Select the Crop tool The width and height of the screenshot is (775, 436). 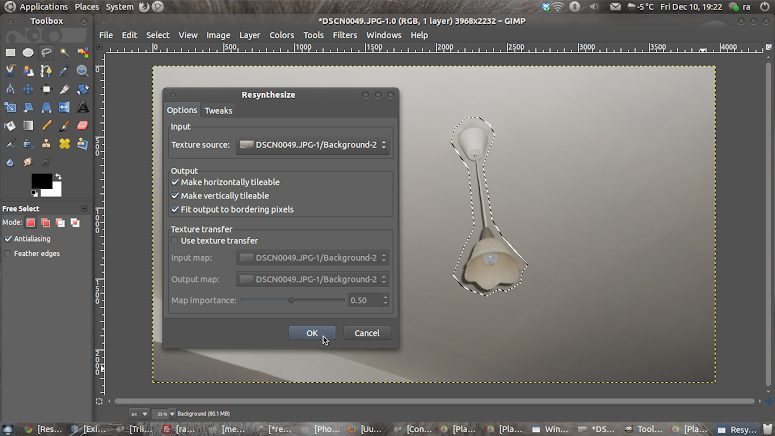[64, 89]
